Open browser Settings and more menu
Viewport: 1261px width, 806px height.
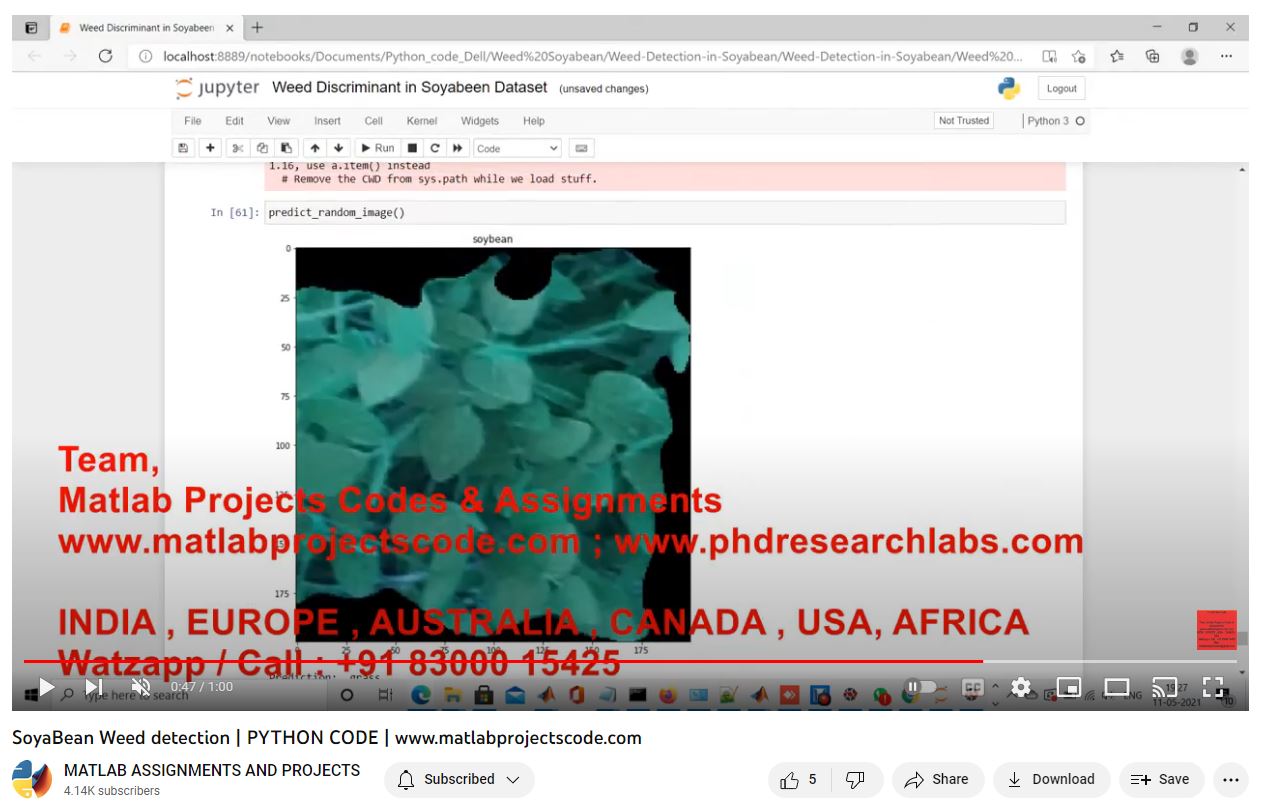point(1226,56)
